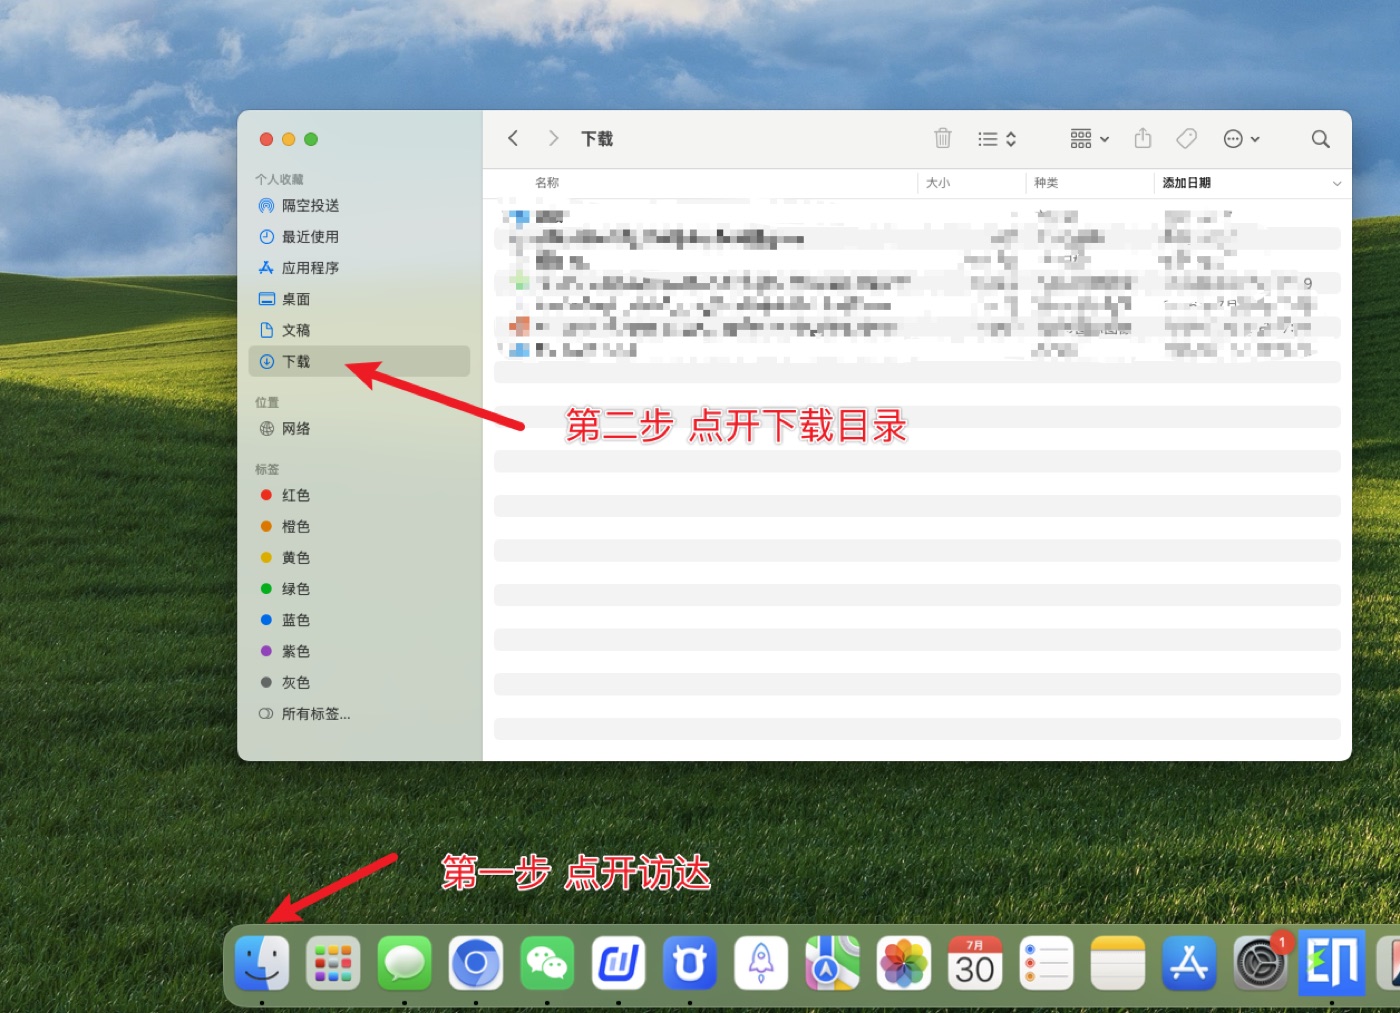The height and width of the screenshot is (1013, 1400).
Task: Open 隔空投送 in the sidebar
Action: click(x=359, y=206)
